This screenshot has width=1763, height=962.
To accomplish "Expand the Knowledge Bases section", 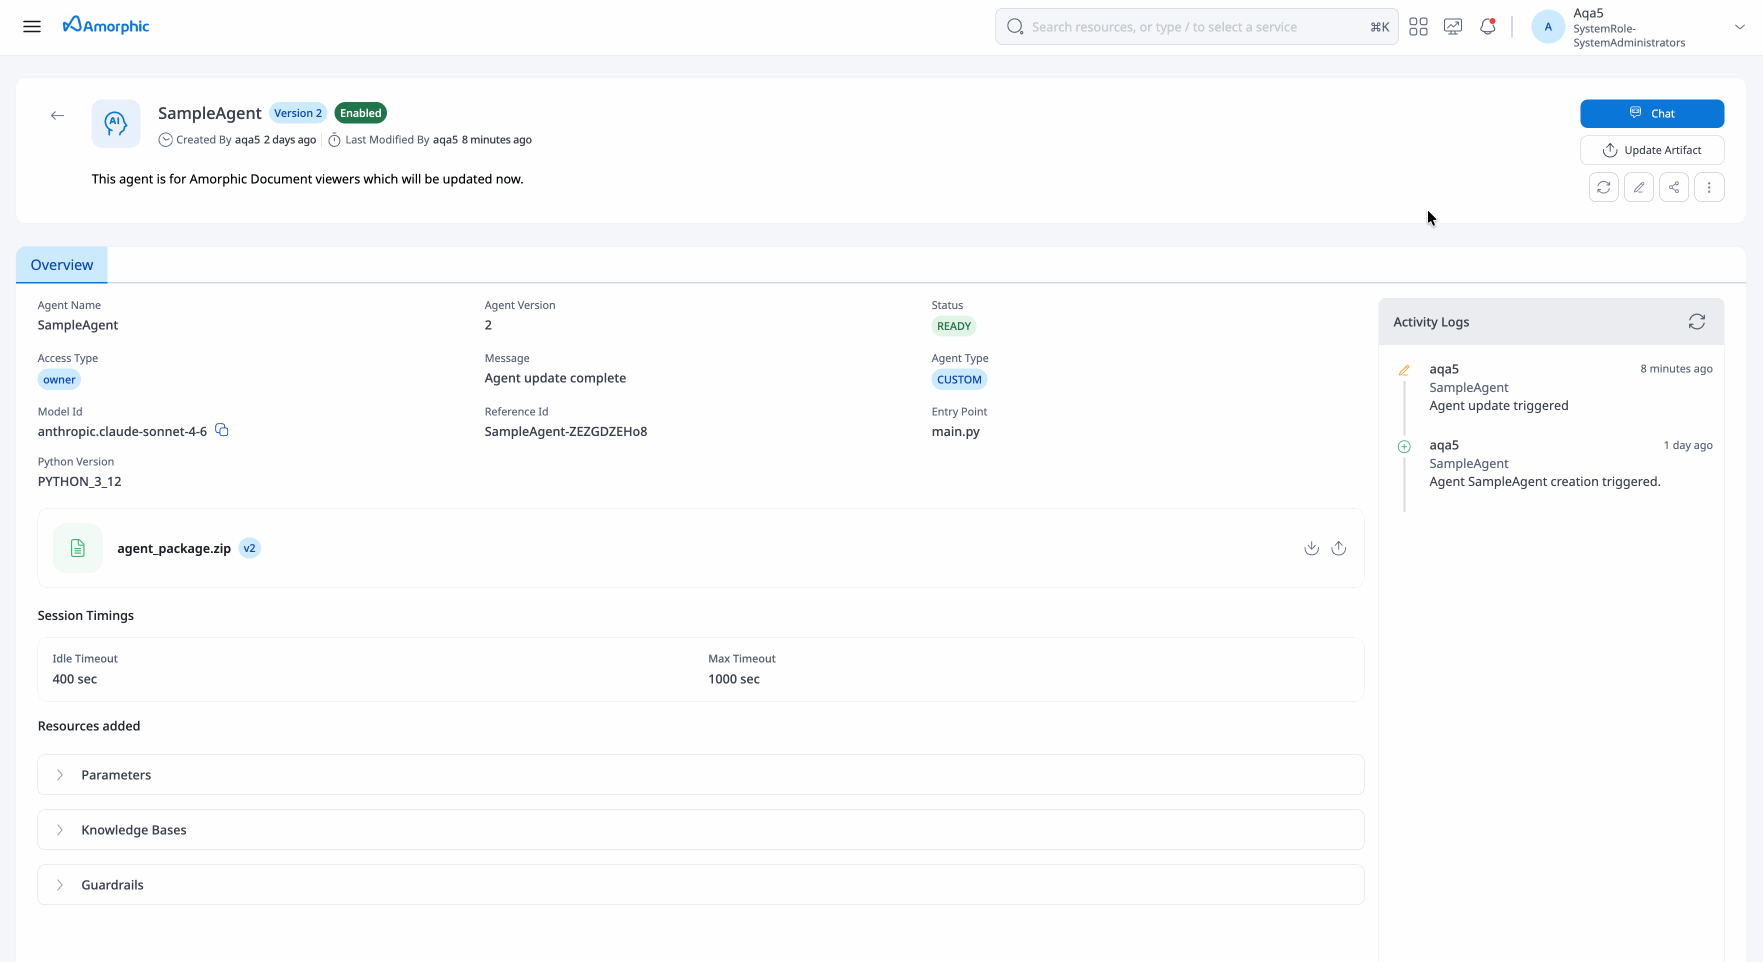I will tap(701, 830).
